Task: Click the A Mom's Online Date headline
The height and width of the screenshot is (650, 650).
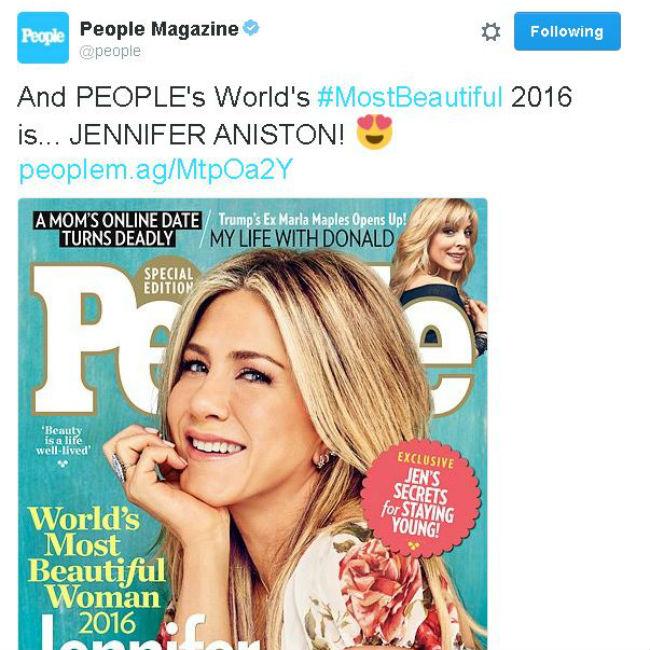Action: (x=118, y=229)
